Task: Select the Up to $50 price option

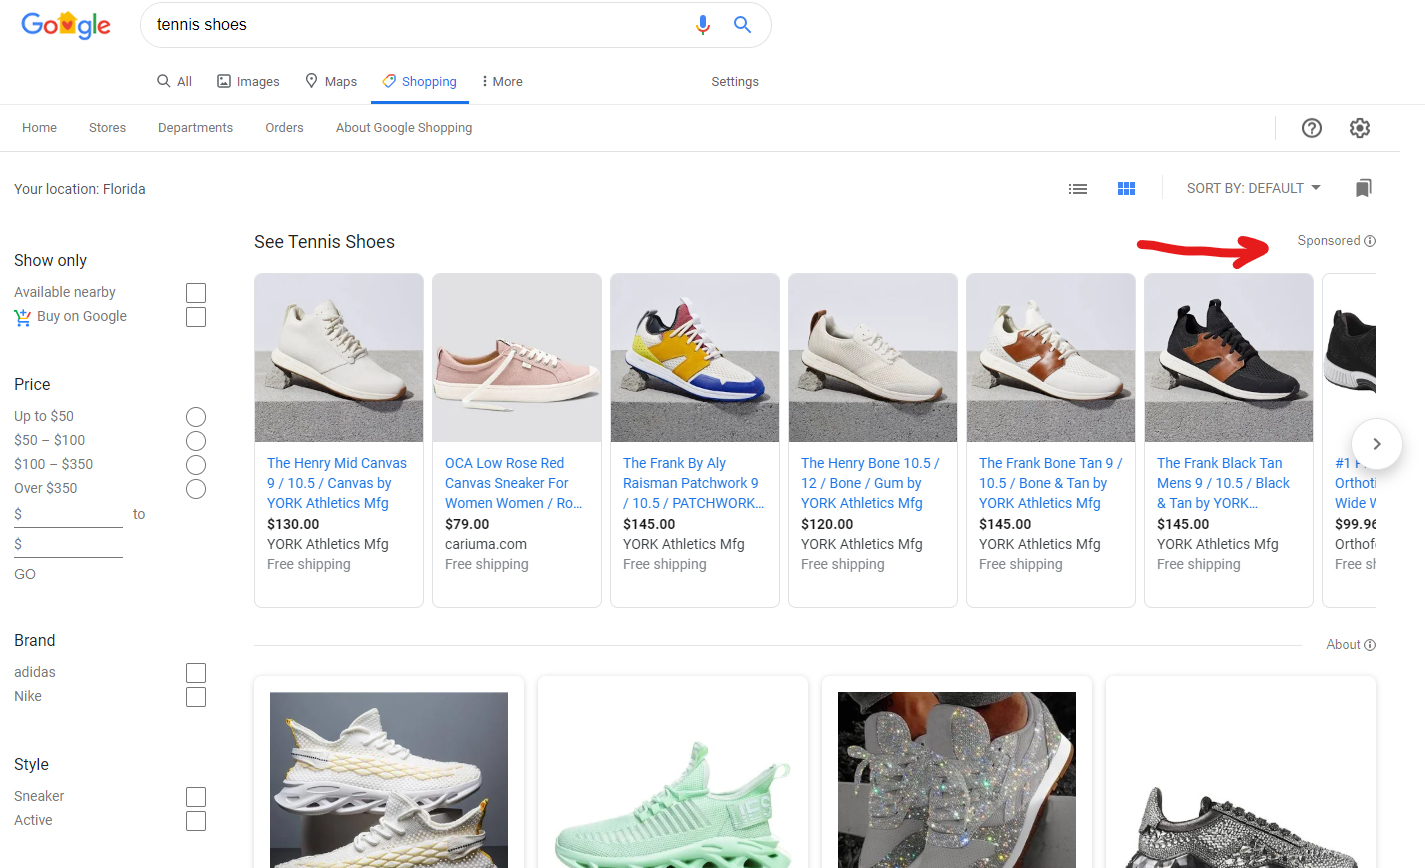Action: click(x=196, y=417)
